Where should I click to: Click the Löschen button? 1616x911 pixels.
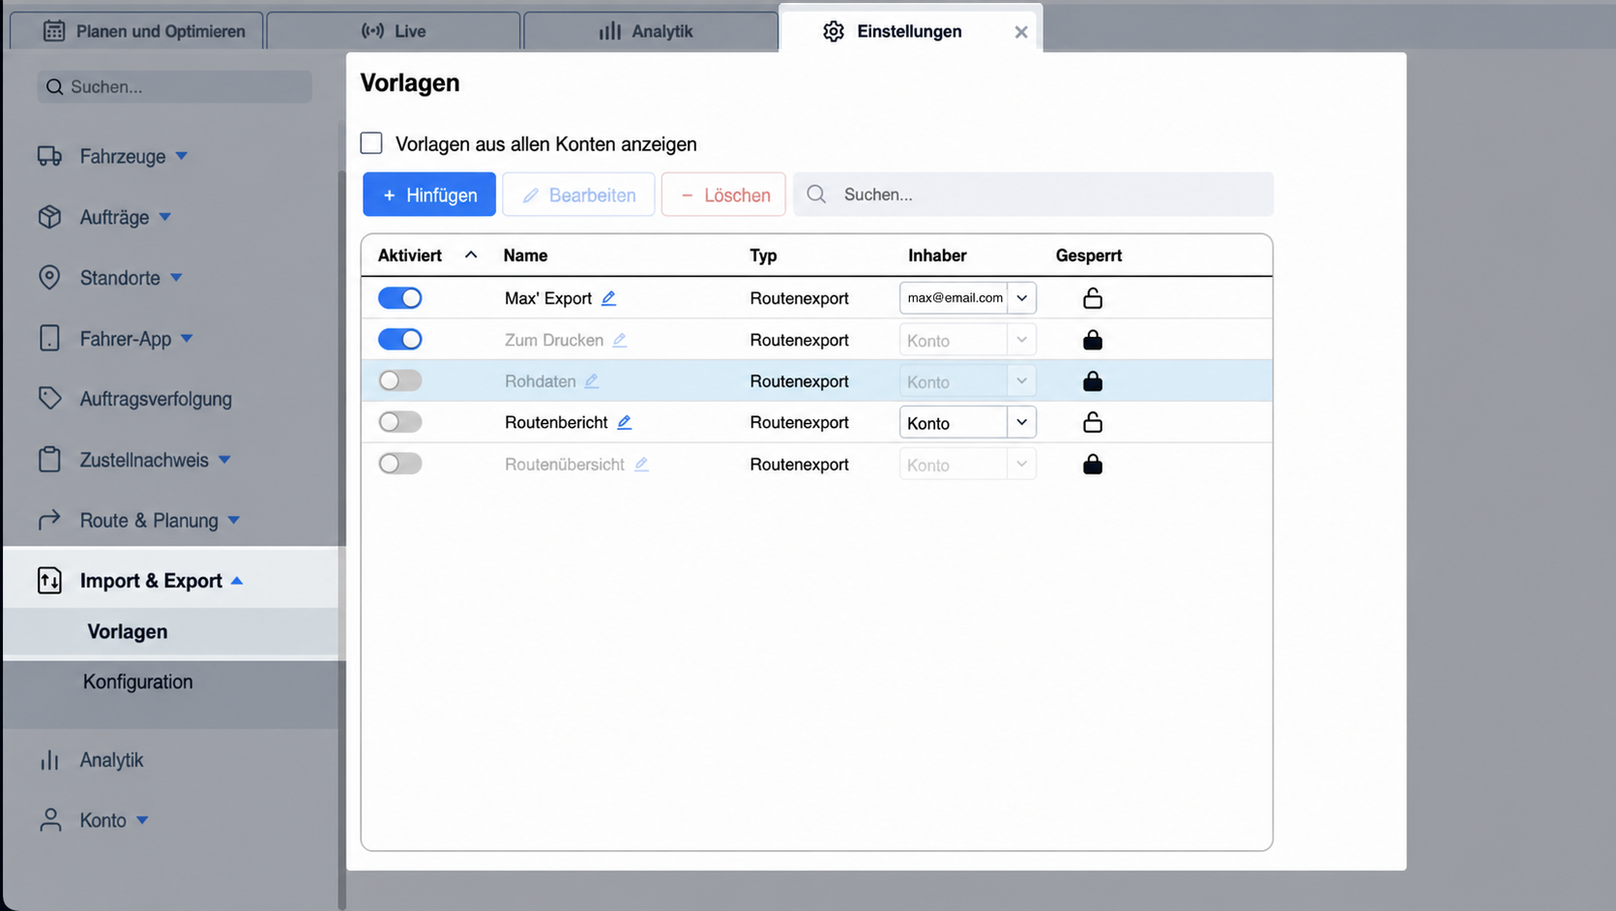coord(723,194)
